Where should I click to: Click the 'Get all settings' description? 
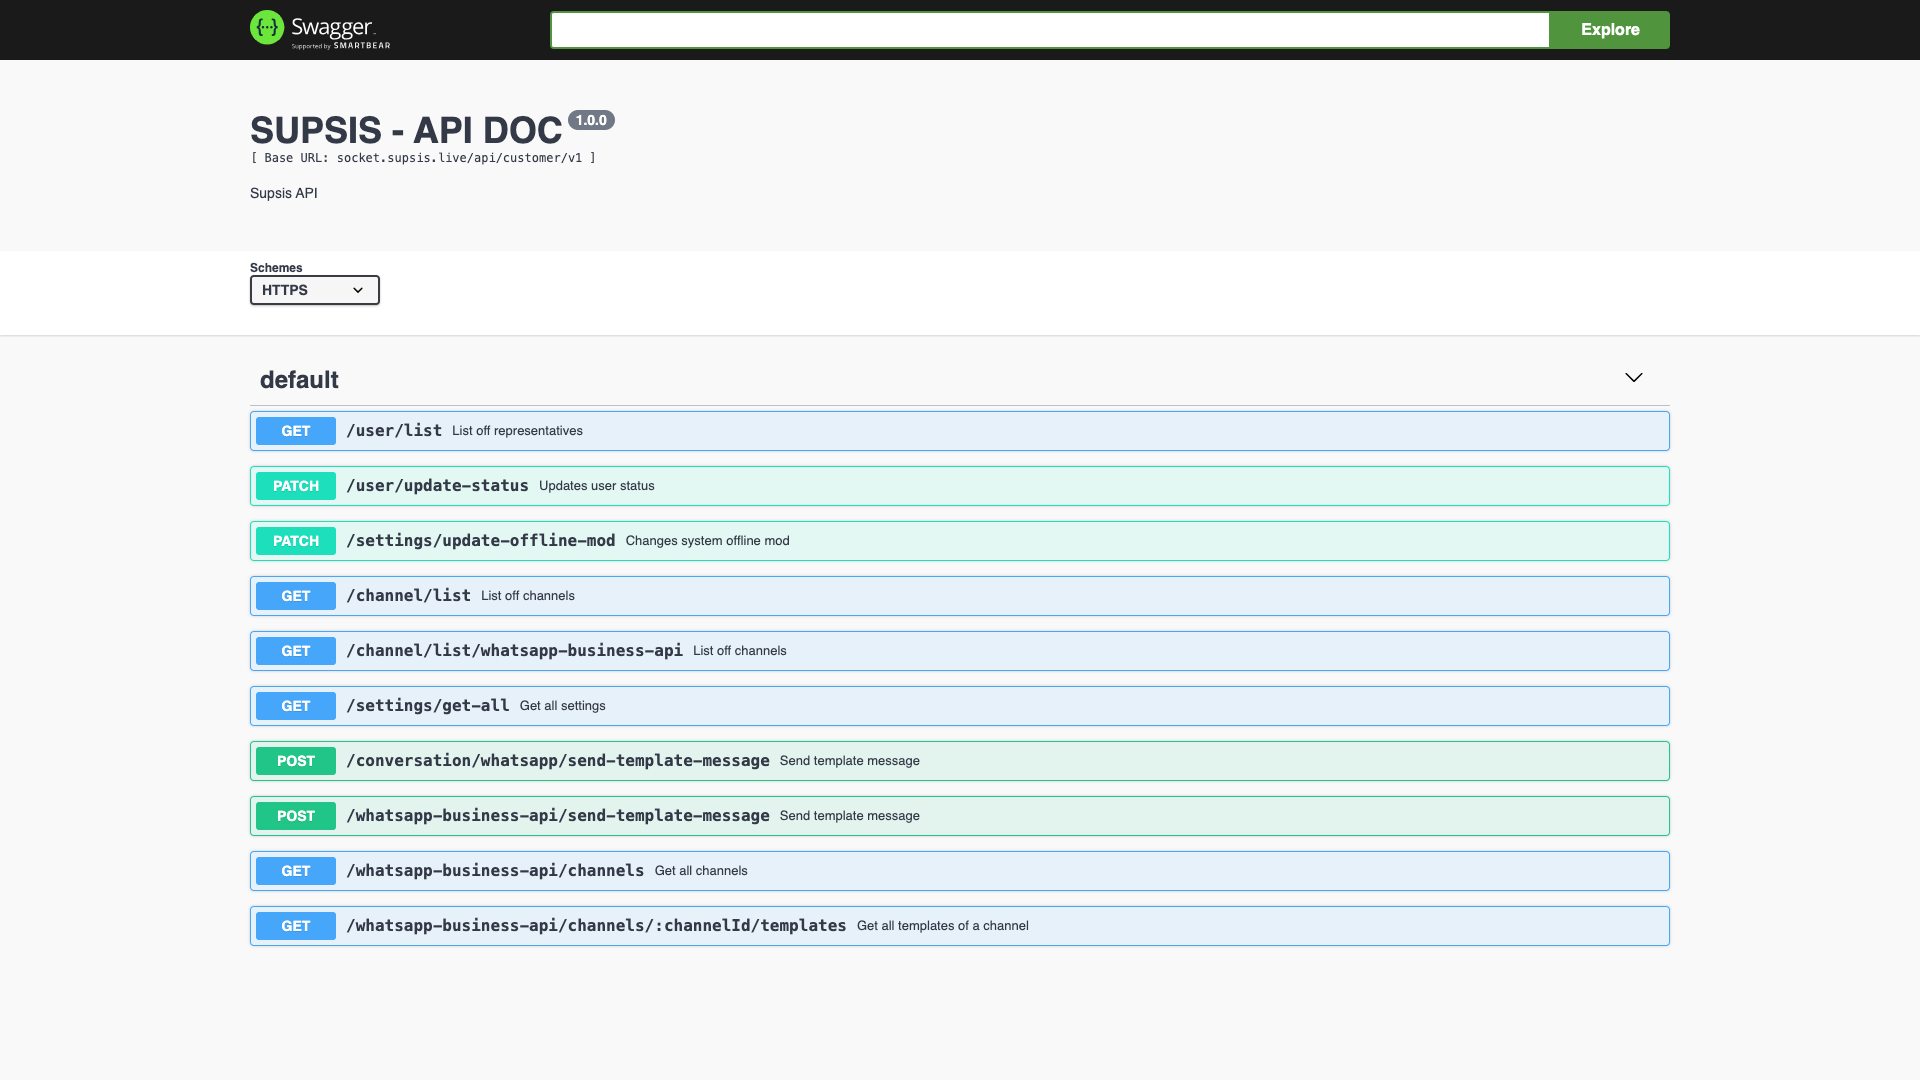[563, 706]
